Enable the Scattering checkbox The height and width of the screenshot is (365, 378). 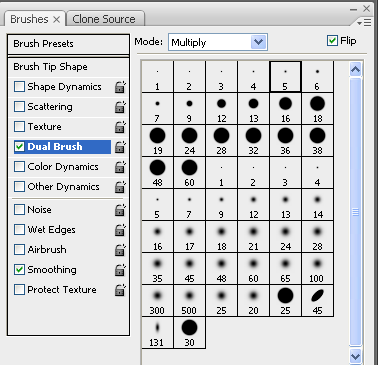click(x=19, y=107)
